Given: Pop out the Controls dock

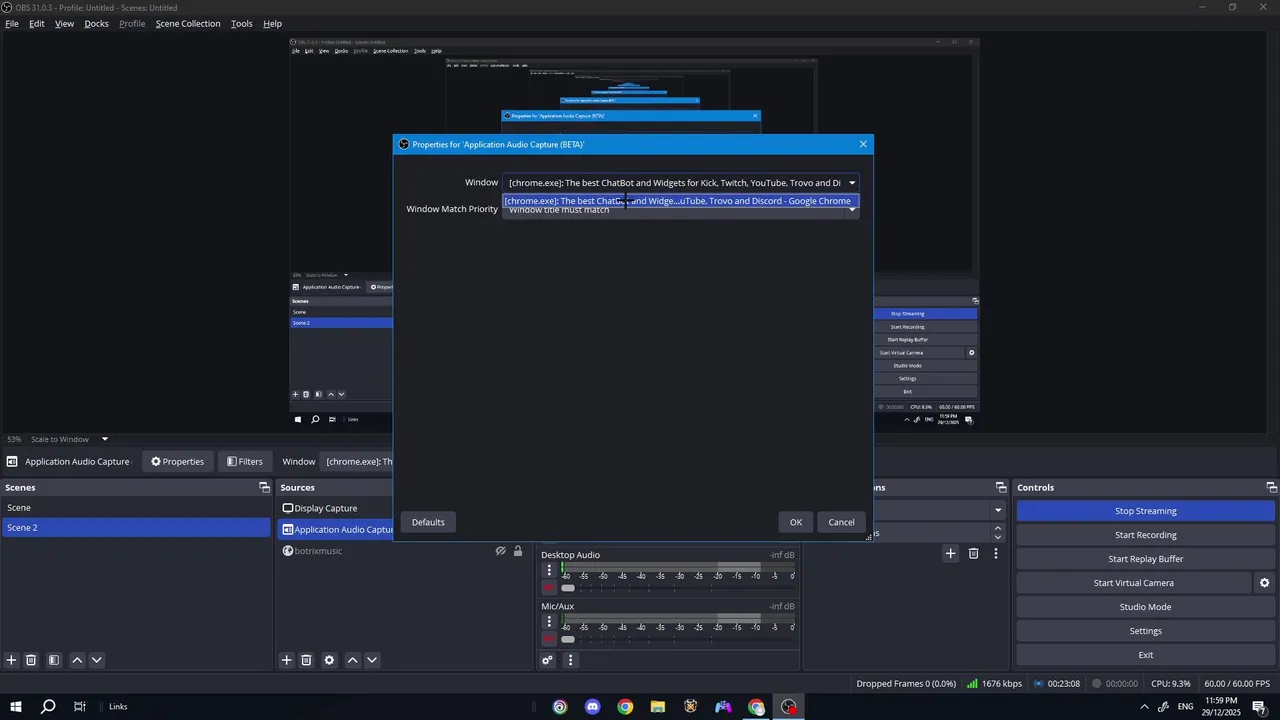Looking at the screenshot, I should [1271, 487].
